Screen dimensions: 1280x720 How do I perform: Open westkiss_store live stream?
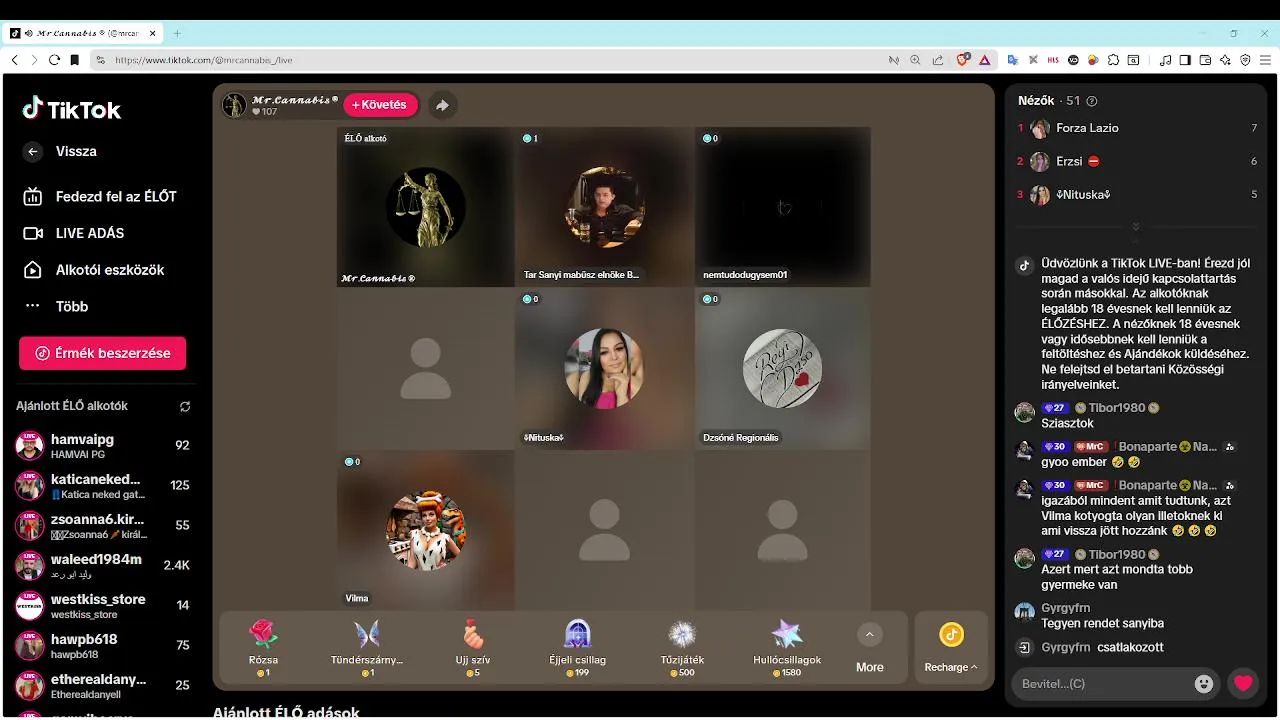pyautogui.click(x=102, y=605)
